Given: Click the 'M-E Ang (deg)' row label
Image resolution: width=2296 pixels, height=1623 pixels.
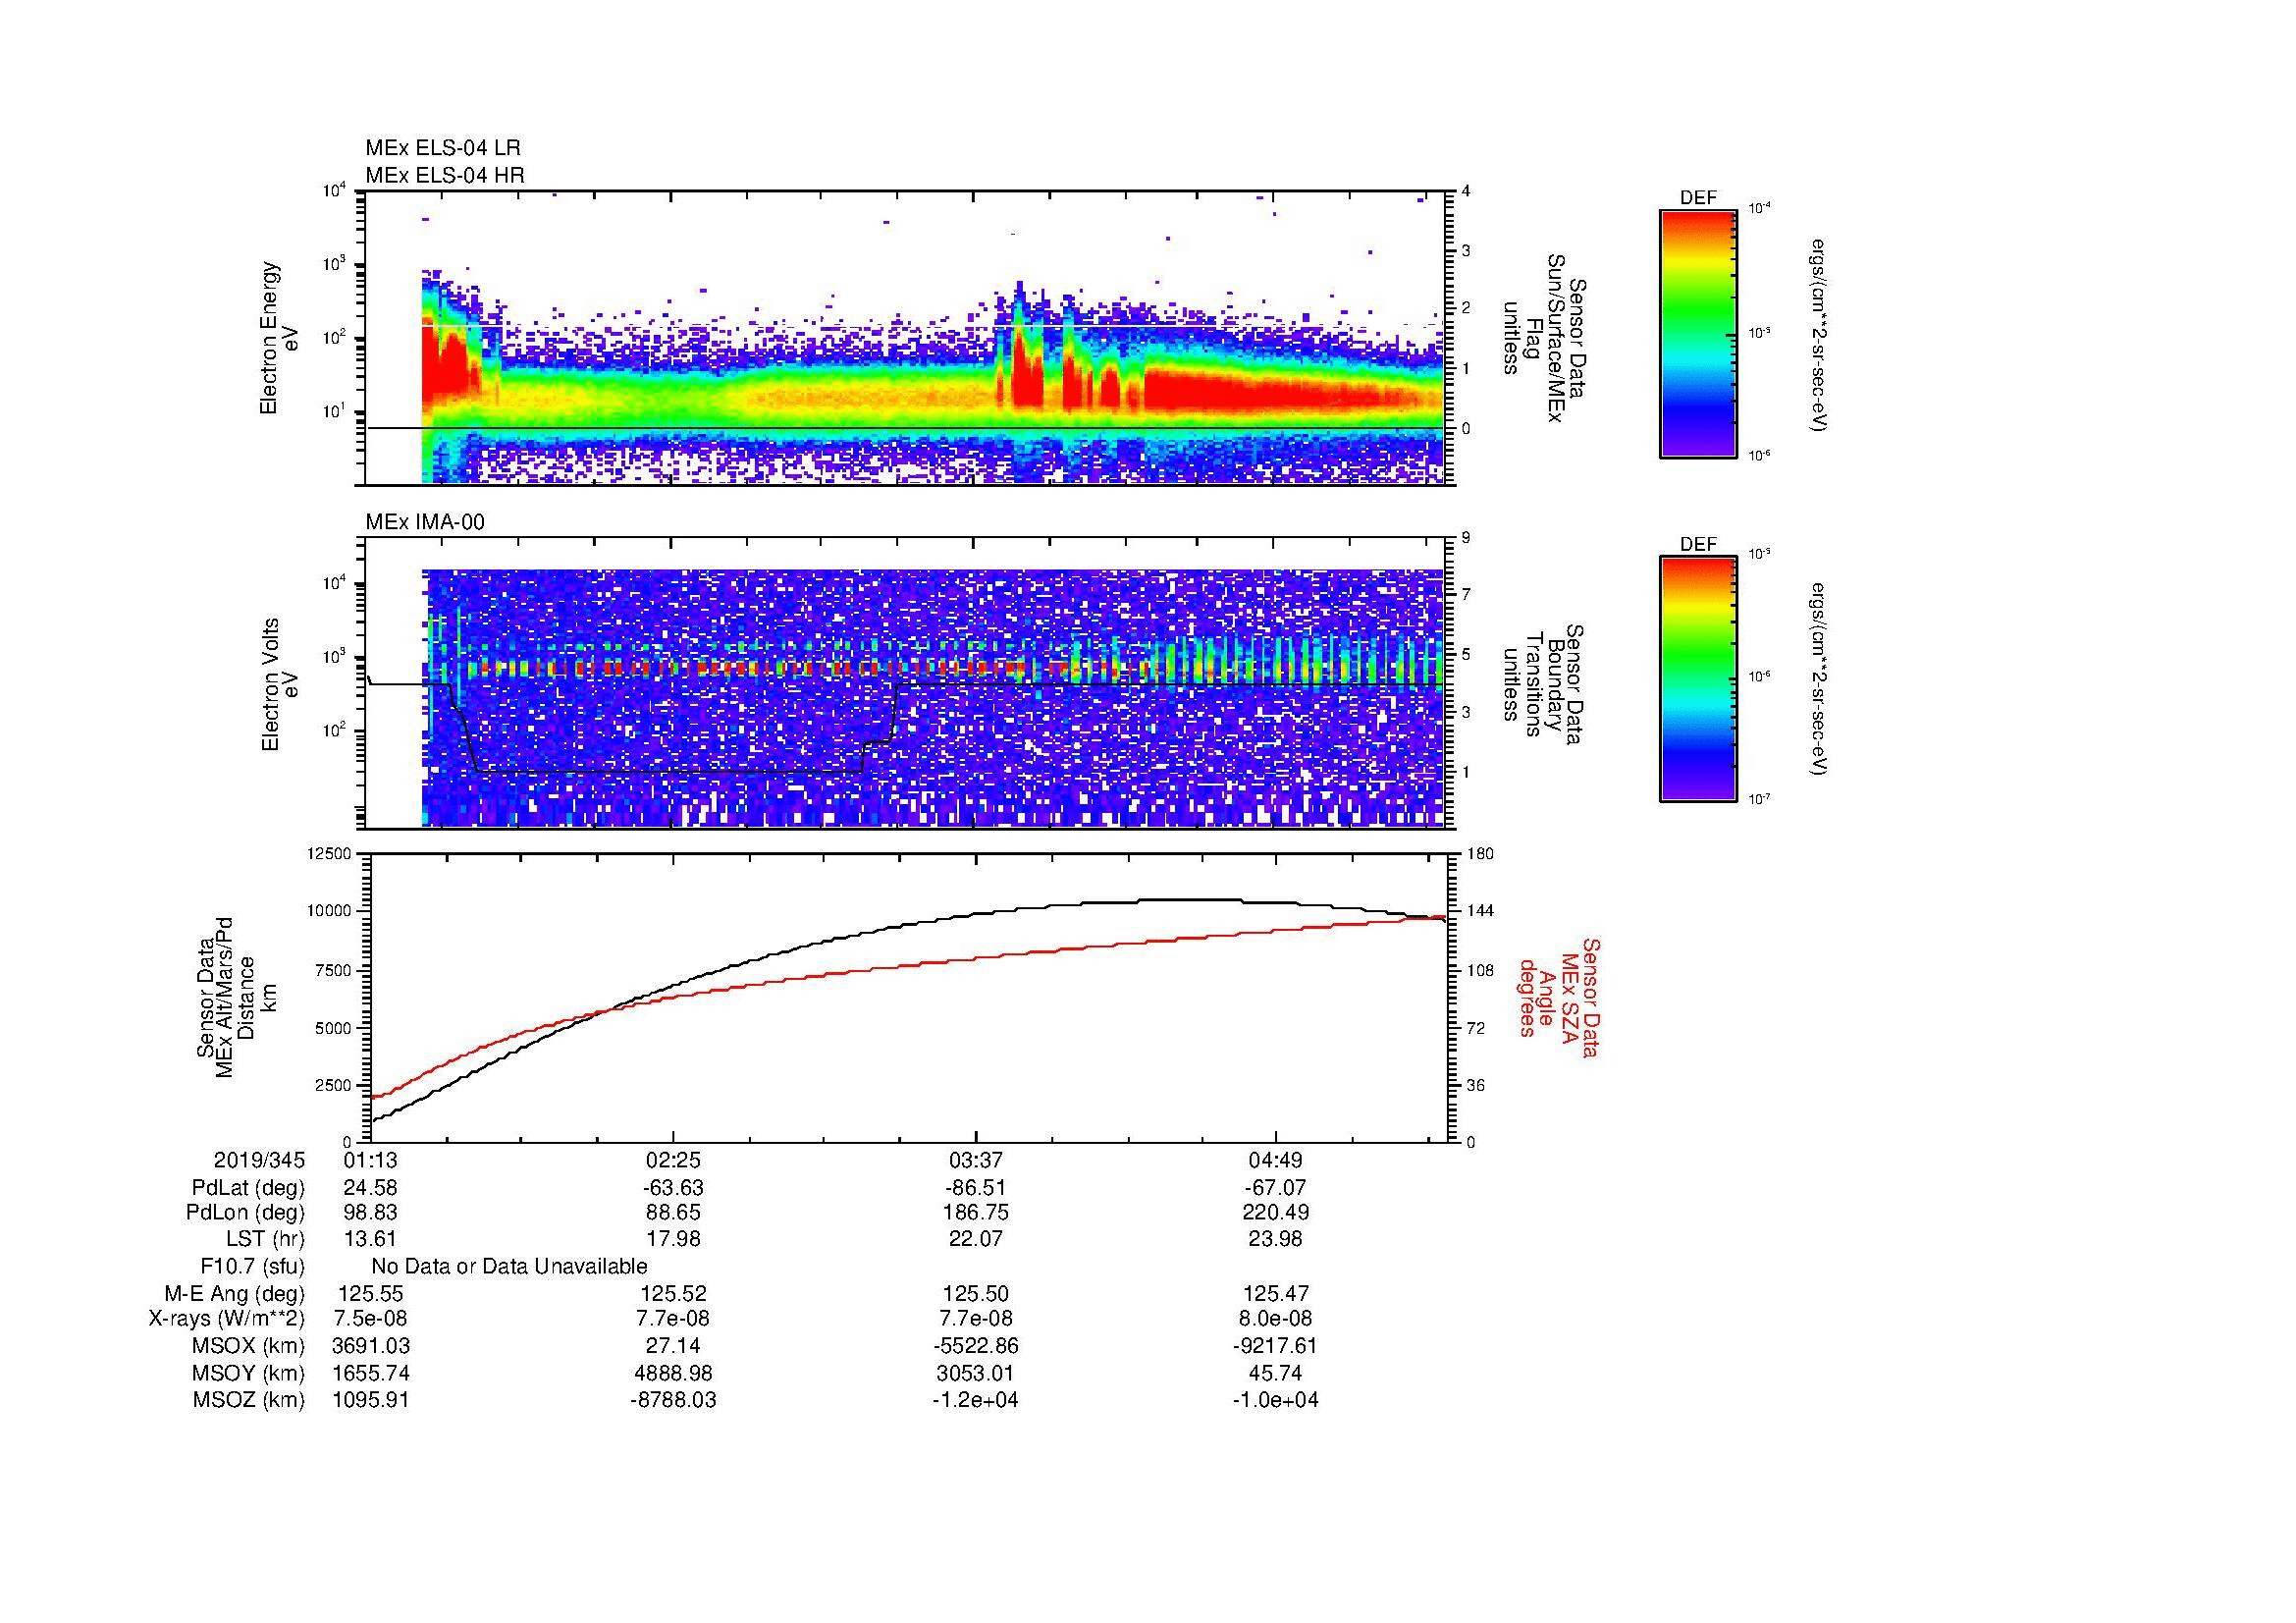Looking at the screenshot, I should 235,1293.
